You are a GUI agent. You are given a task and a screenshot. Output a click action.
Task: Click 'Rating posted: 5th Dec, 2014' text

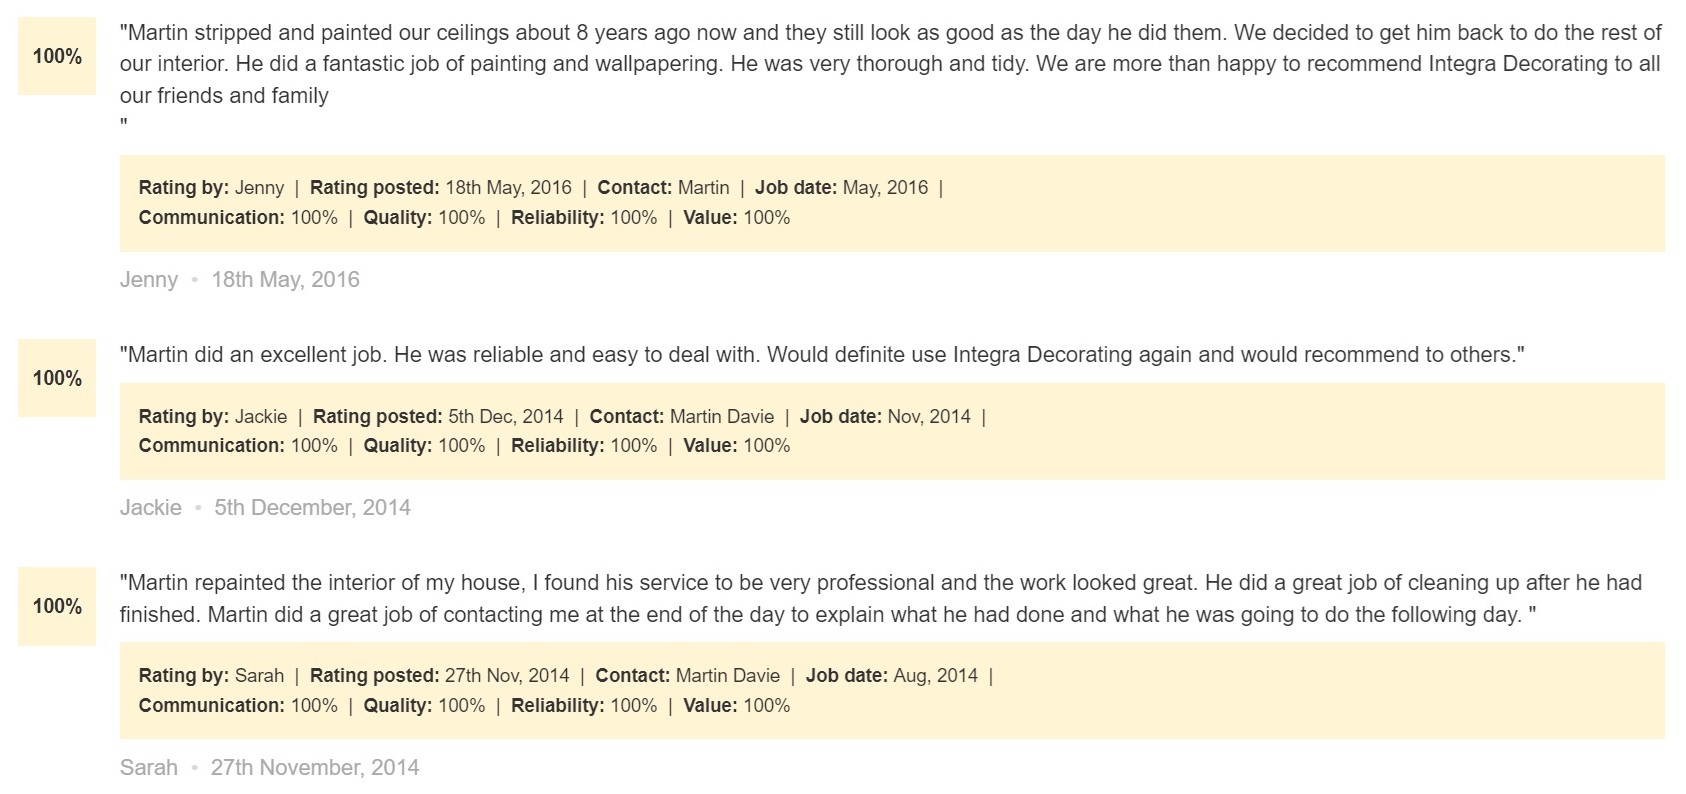[438, 417]
